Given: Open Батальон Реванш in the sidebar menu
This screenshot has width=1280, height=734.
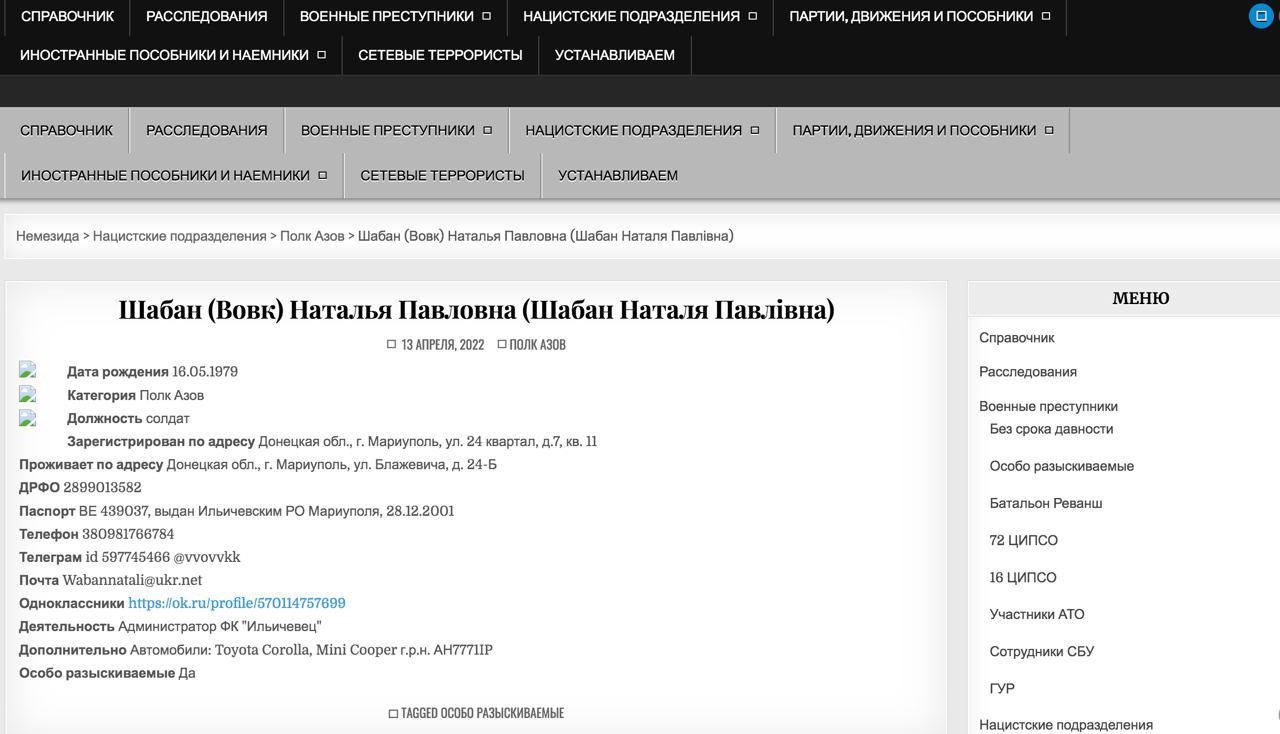Looking at the screenshot, I should [x=1045, y=503].
